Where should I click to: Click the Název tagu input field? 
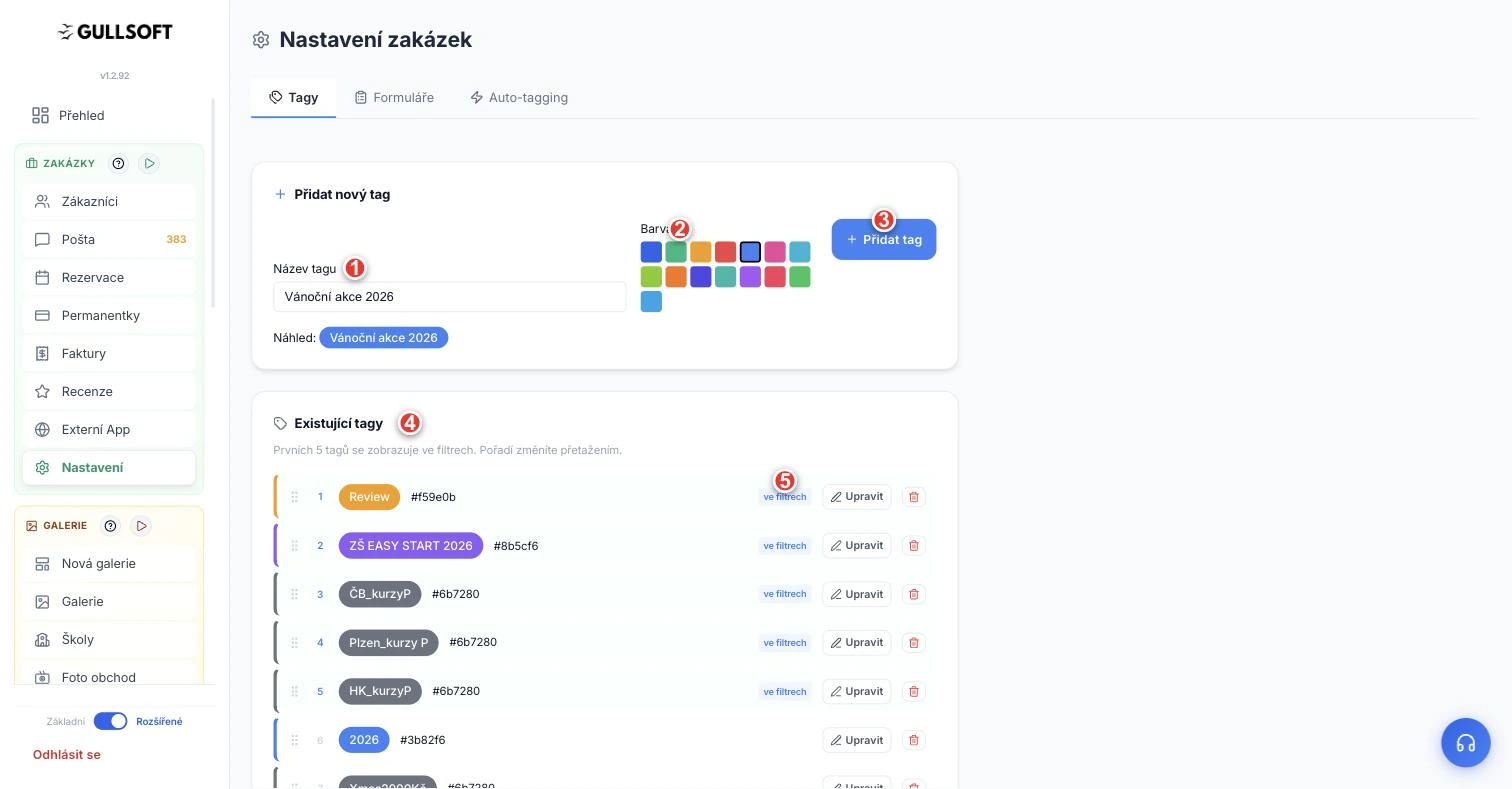(x=450, y=297)
